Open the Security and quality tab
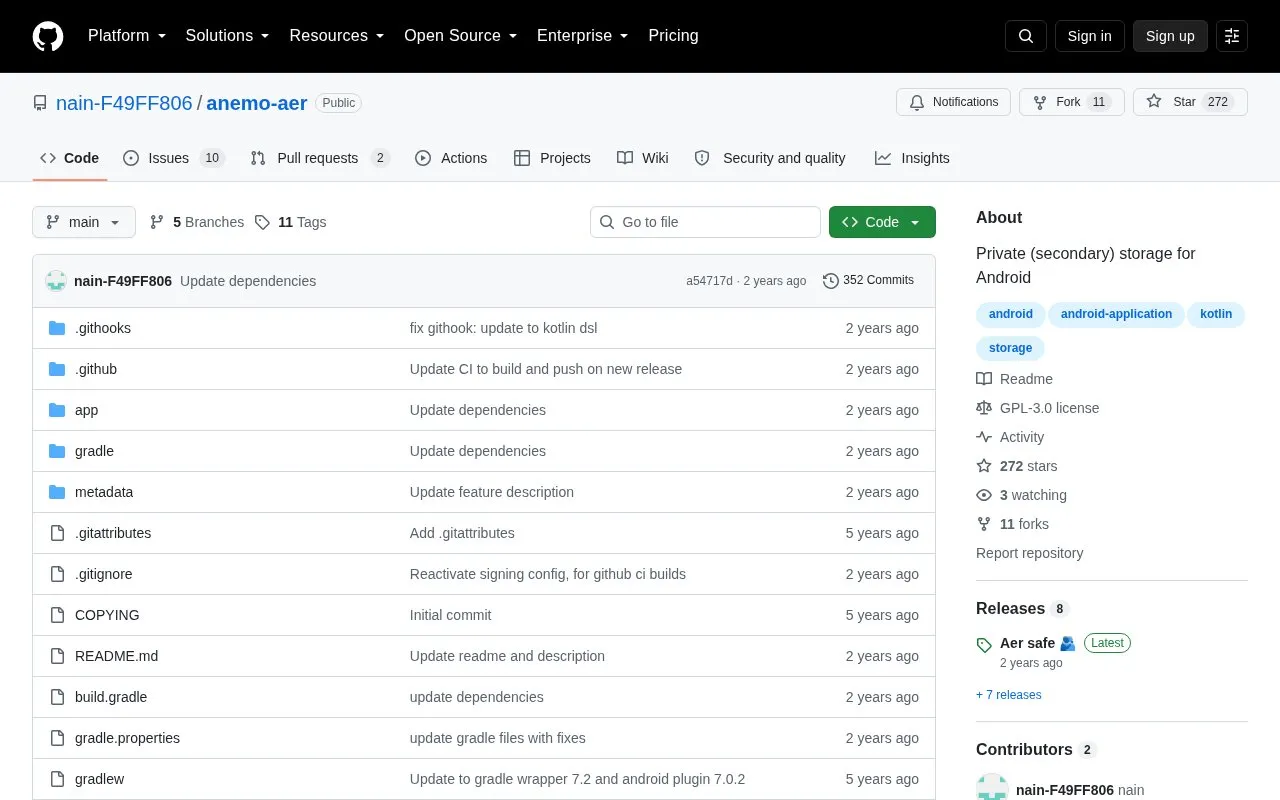Image resolution: width=1280 pixels, height=800 pixels. [770, 158]
